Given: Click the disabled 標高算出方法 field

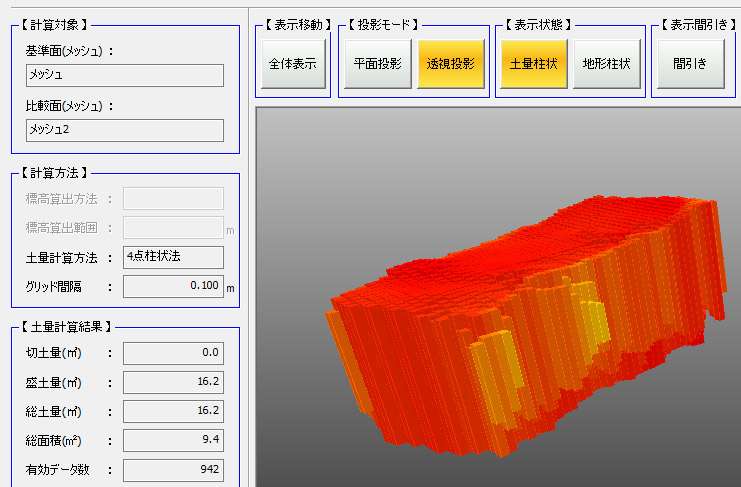Looking at the screenshot, I should pyautogui.click(x=173, y=198).
